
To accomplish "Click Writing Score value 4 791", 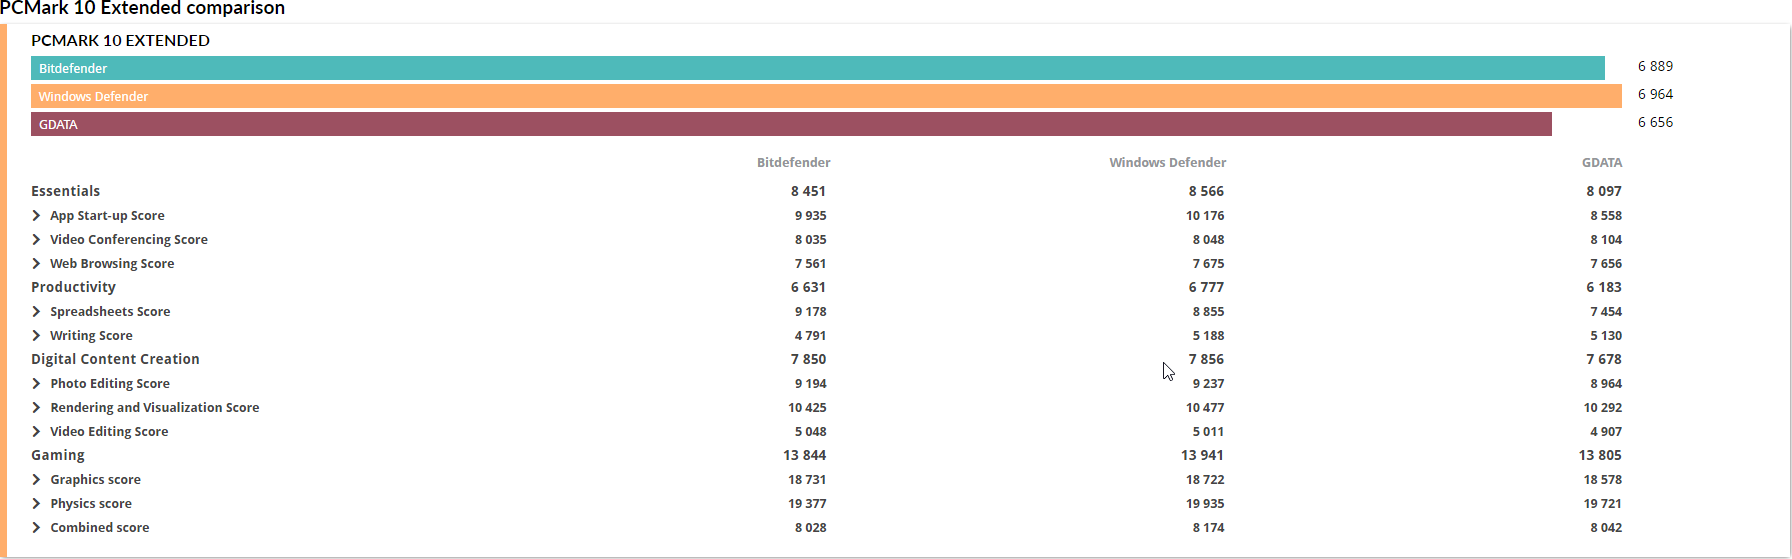I will click(x=811, y=336).
